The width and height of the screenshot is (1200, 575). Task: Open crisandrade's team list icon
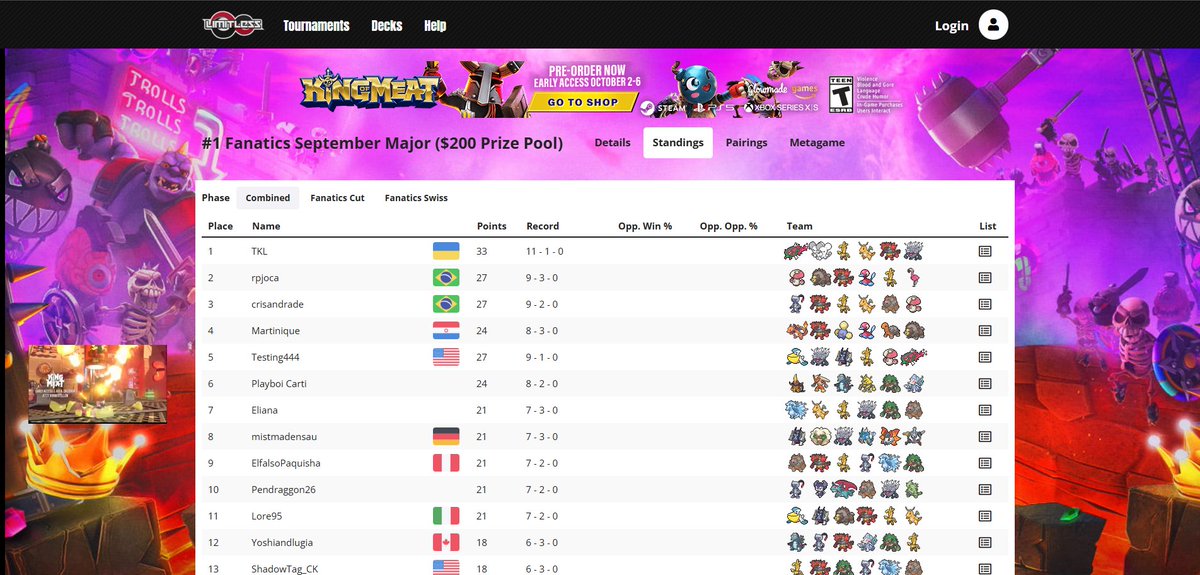[984, 304]
